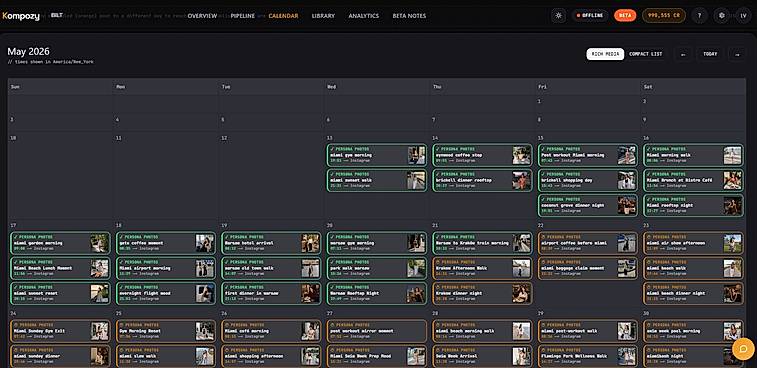Open the 'wynwood coffee stop' post card
757x368 pixels.
[x=482, y=155]
